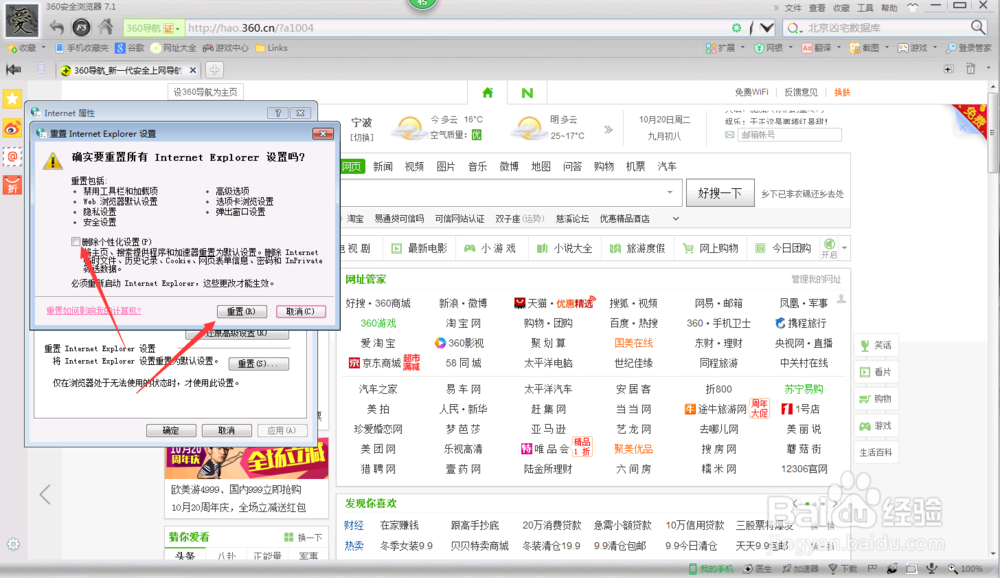Click the 重置 button in the reset dialog
This screenshot has width=1000, height=578.
coord(241,310)
